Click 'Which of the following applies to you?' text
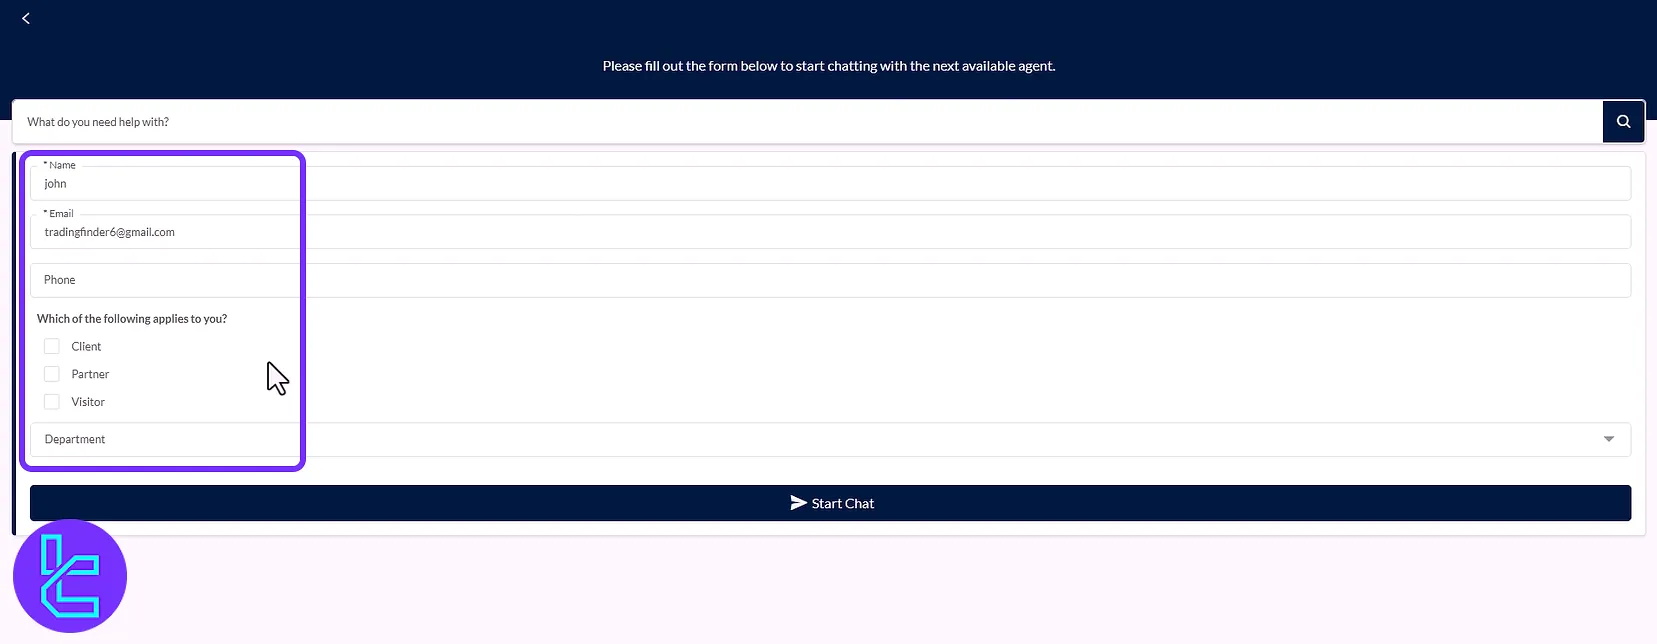Viewport: 1657px width, 644px height. tap(132, 319)
